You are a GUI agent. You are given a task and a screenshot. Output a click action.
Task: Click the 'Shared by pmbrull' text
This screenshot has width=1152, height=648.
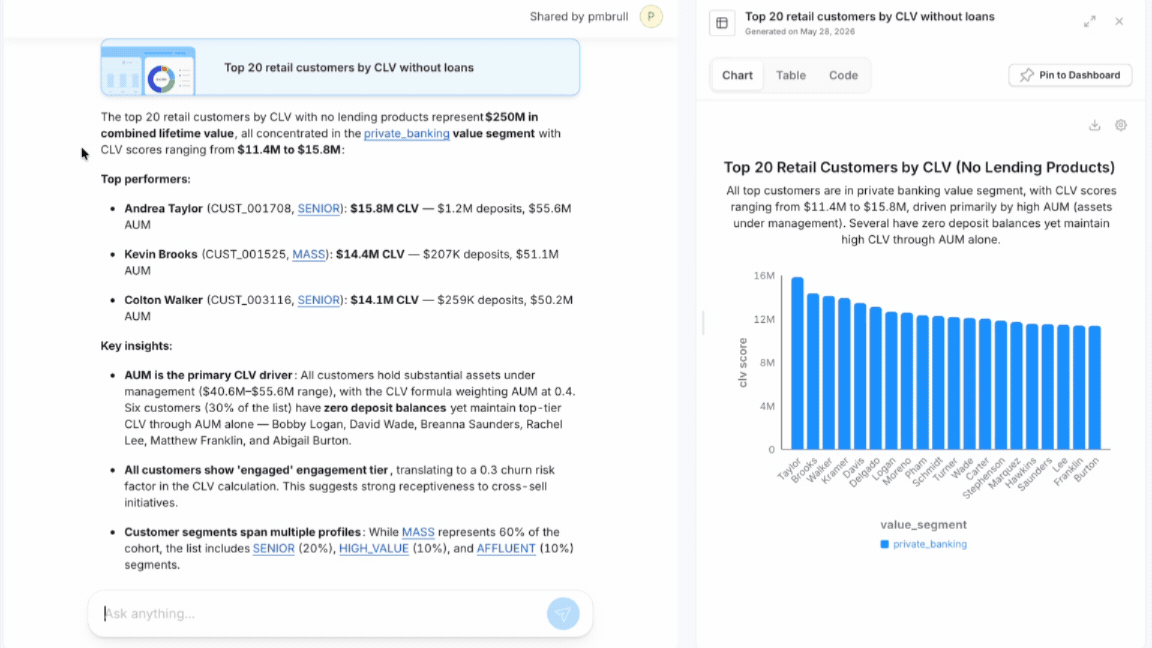tap(579, 16)
